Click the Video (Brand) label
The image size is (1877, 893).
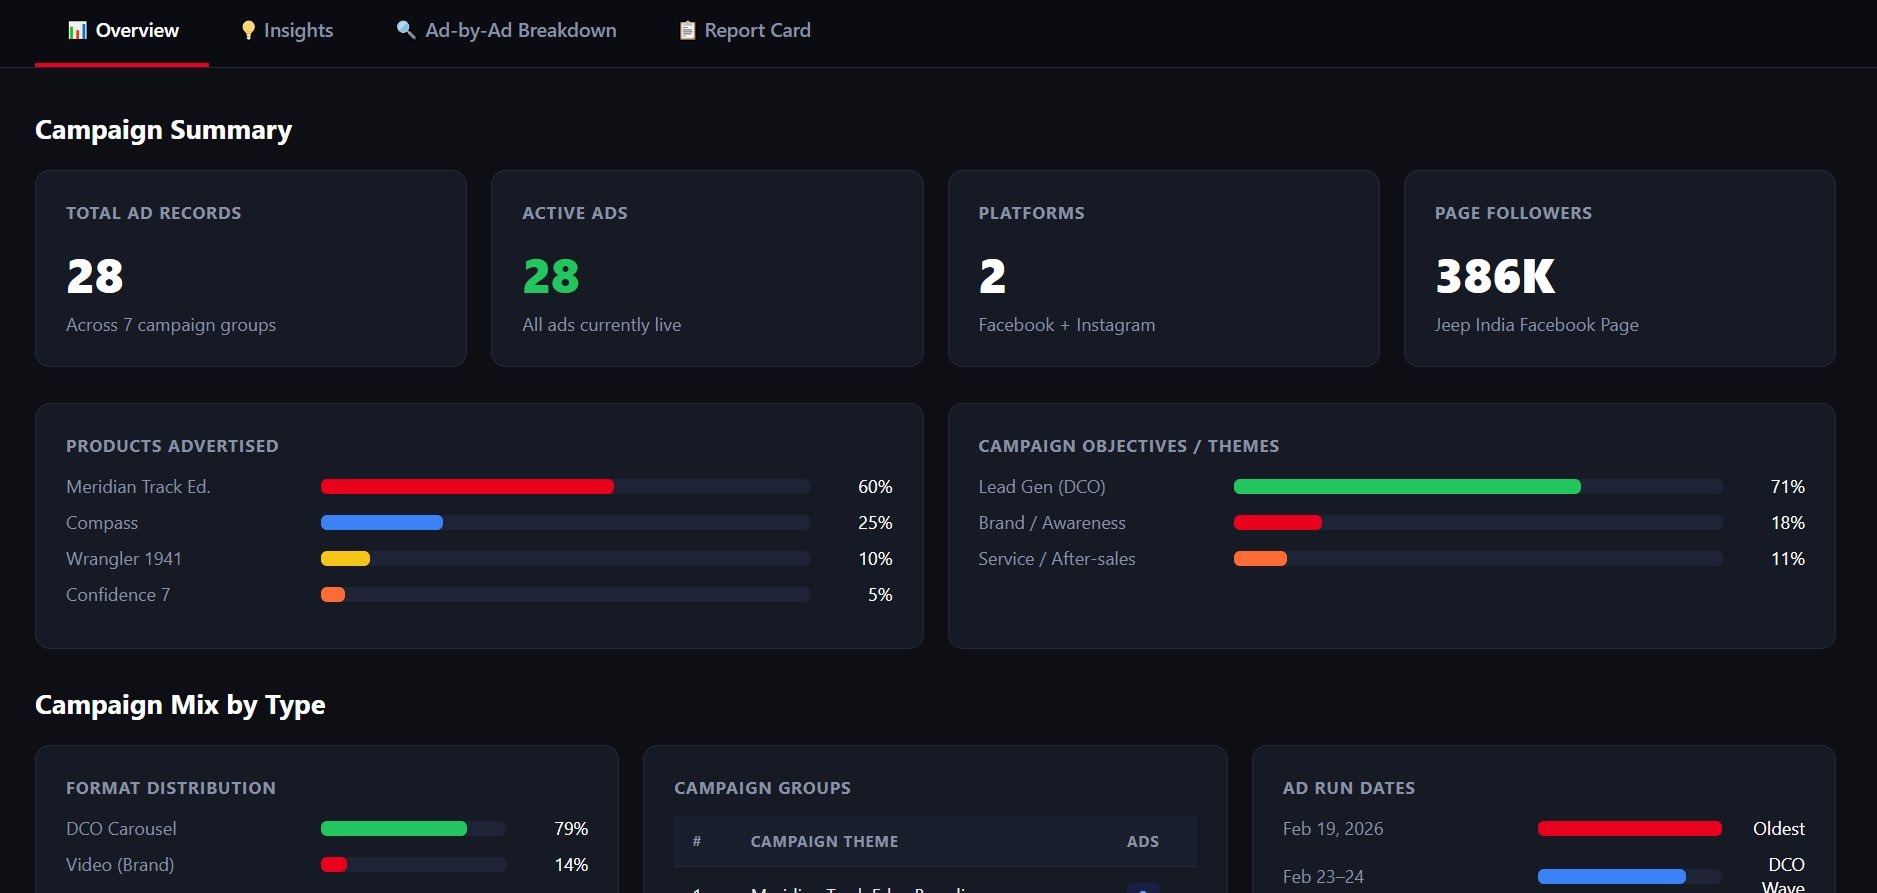(x=120, y=865)
